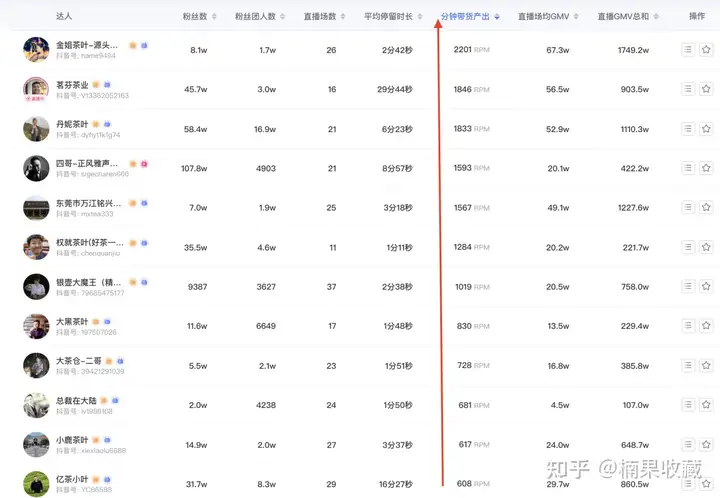720x498 pixels.
Task: Select the 728 RPM value
Action: click(x=473, y=365)
